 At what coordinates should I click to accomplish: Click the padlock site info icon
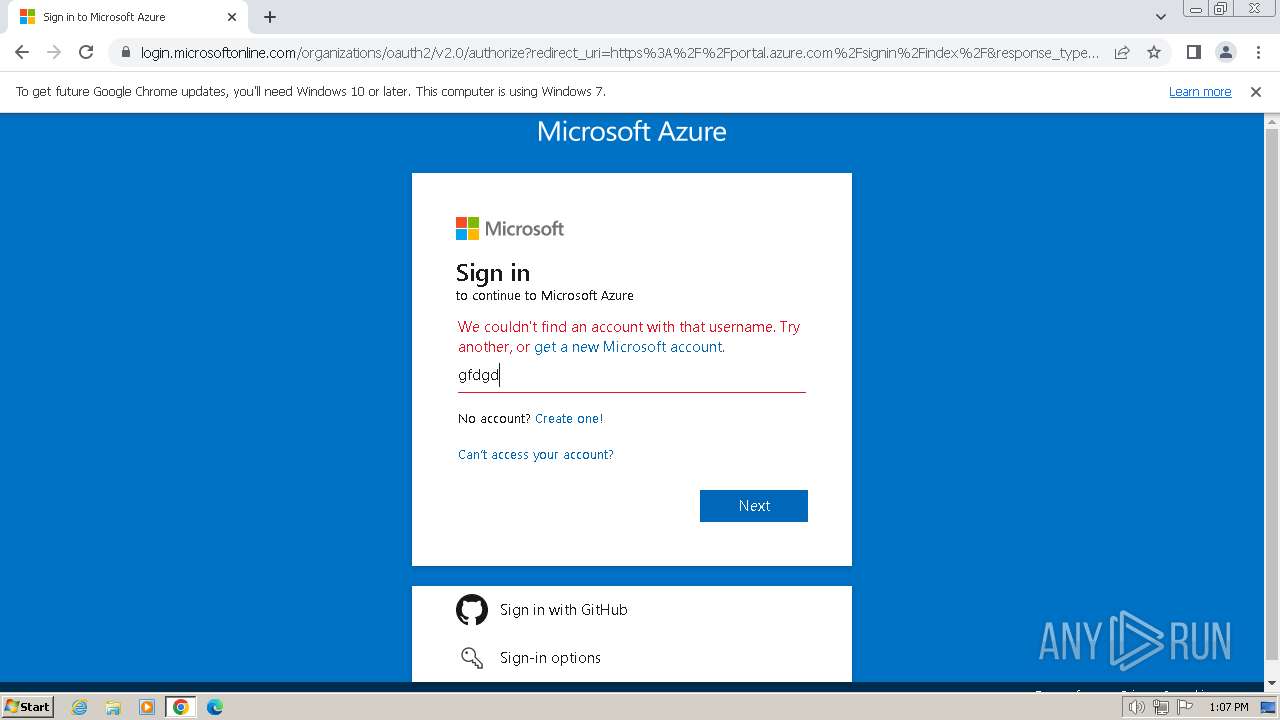coord(125,53)
